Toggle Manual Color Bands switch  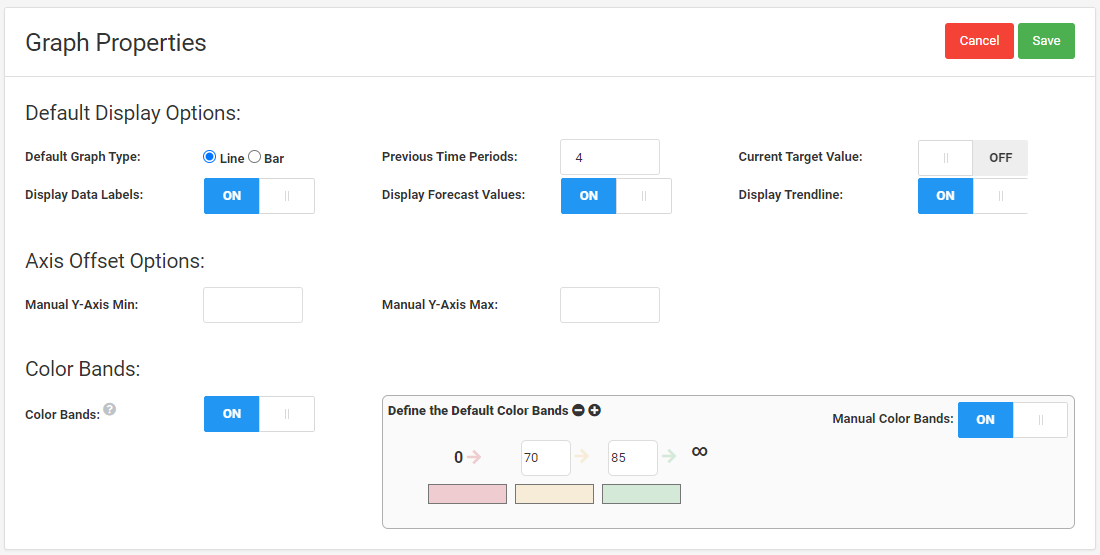coord(1012,420)
